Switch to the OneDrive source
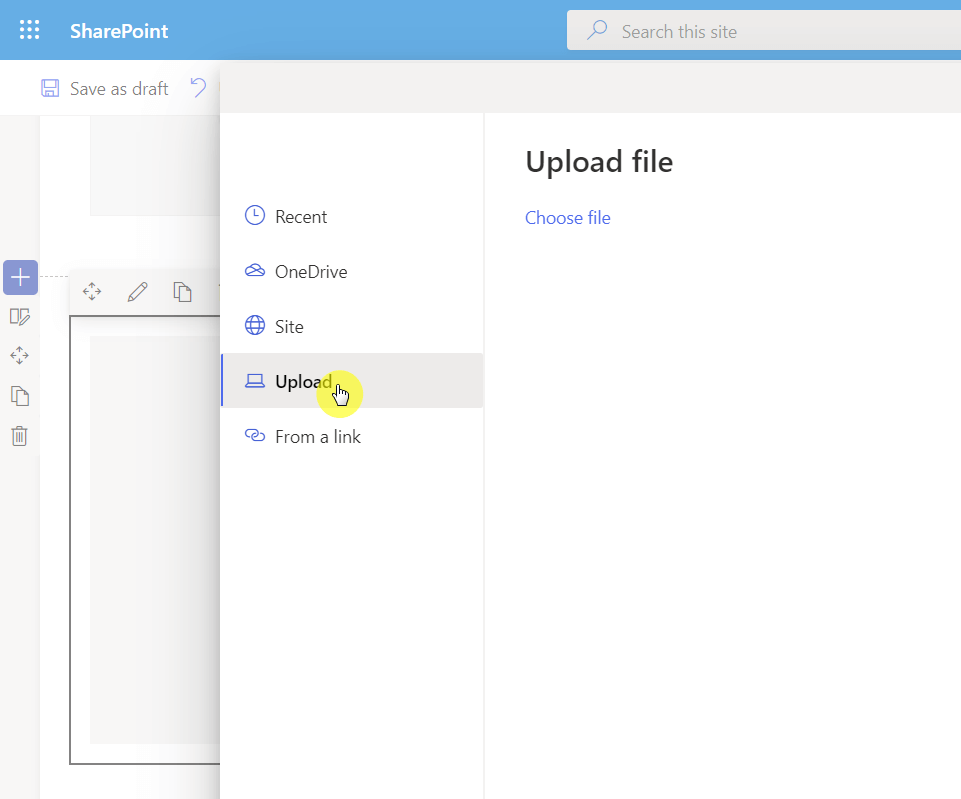 pyautogui.click(x=352, y=271)
